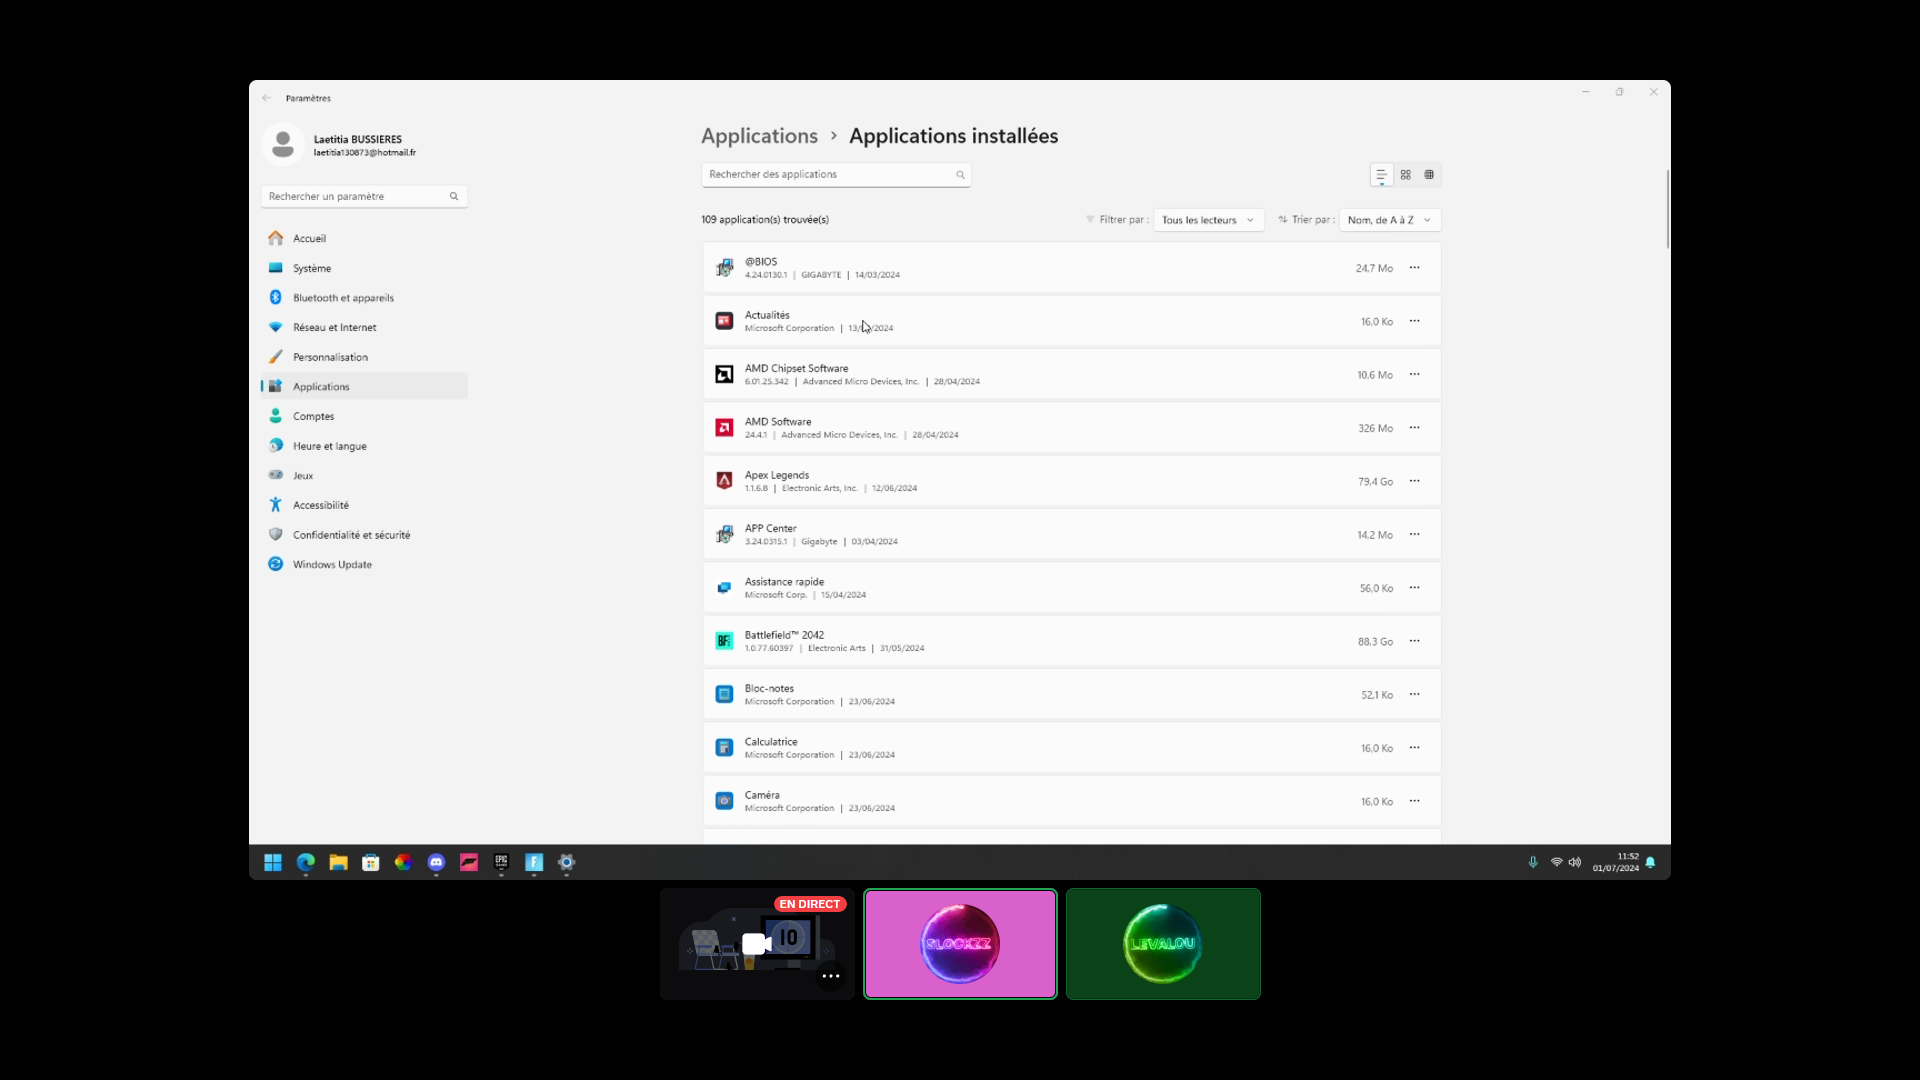
Task: Click the magnifier in the applications search
Action: pos(960,175)
